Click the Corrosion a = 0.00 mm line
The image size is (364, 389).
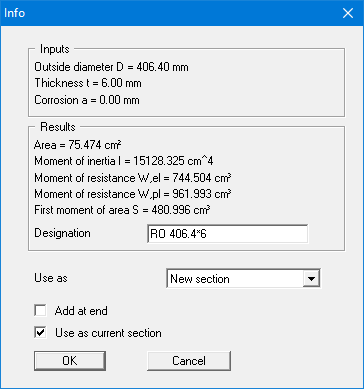click(x=87, y=100)
